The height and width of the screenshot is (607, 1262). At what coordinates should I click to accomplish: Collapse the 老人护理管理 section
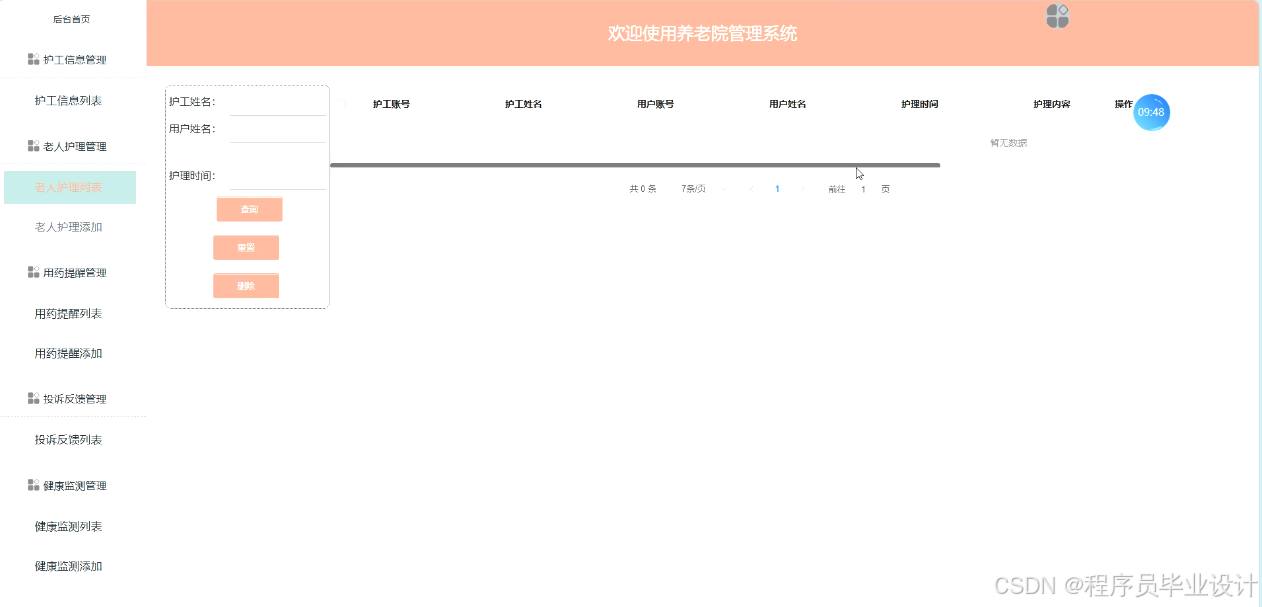tap(73, 146)
